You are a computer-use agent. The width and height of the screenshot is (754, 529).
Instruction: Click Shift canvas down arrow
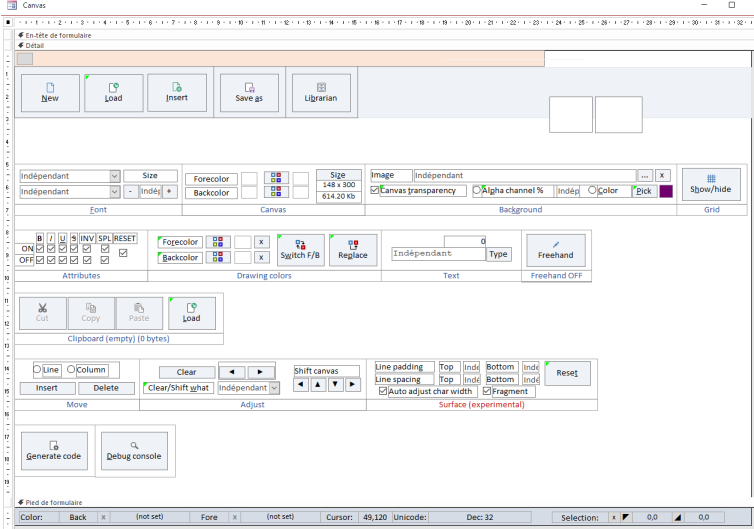pos(335,384)
